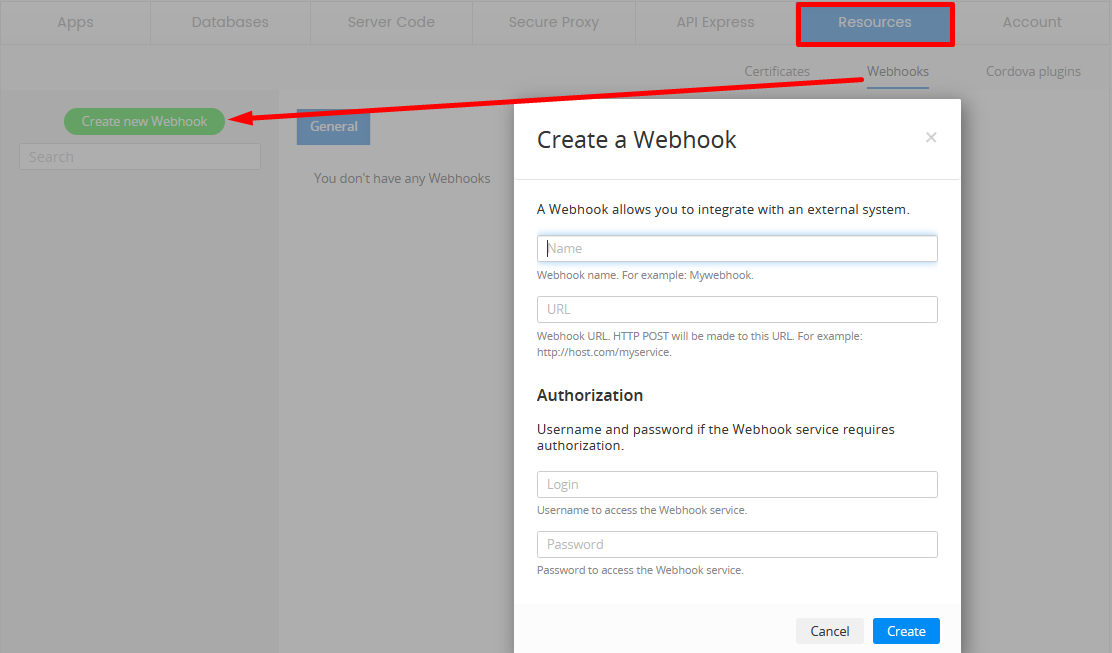Click the 'Webhook URL. HTTP POST will be made' hint
Screen dimensions: 1112x653
pyautogui.click(x=700, y=344)
